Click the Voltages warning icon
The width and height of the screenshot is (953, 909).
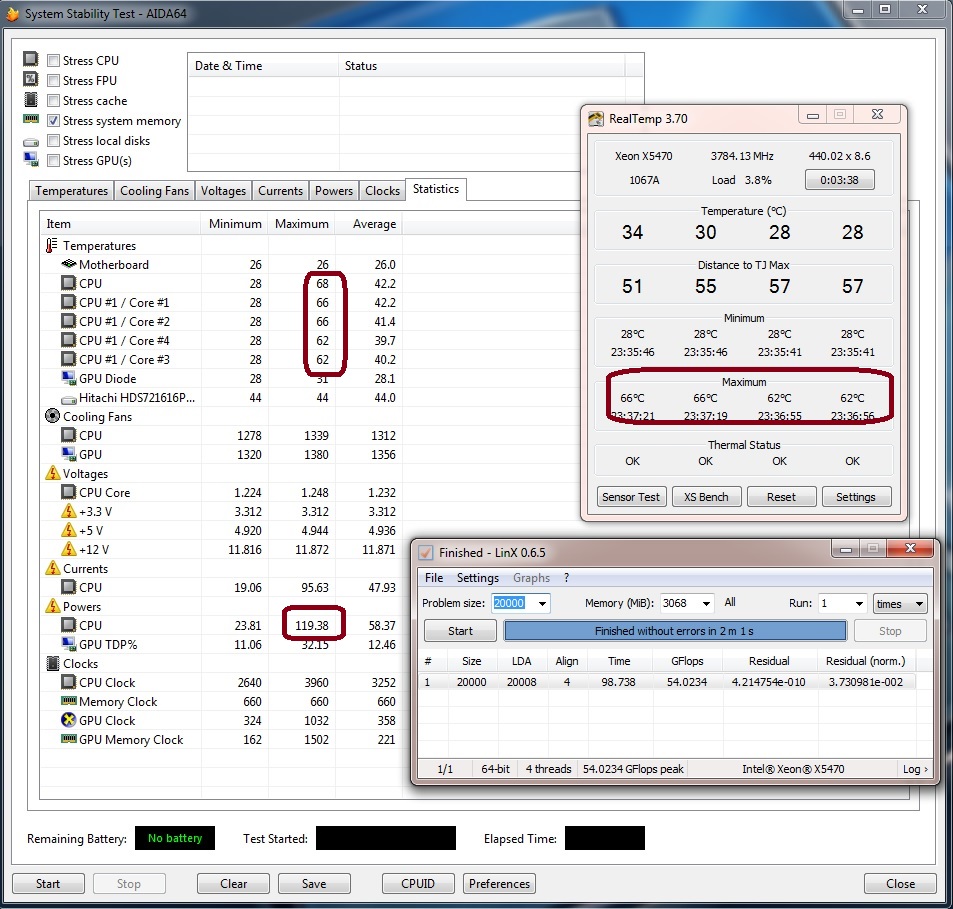click(x=52, y=473)
